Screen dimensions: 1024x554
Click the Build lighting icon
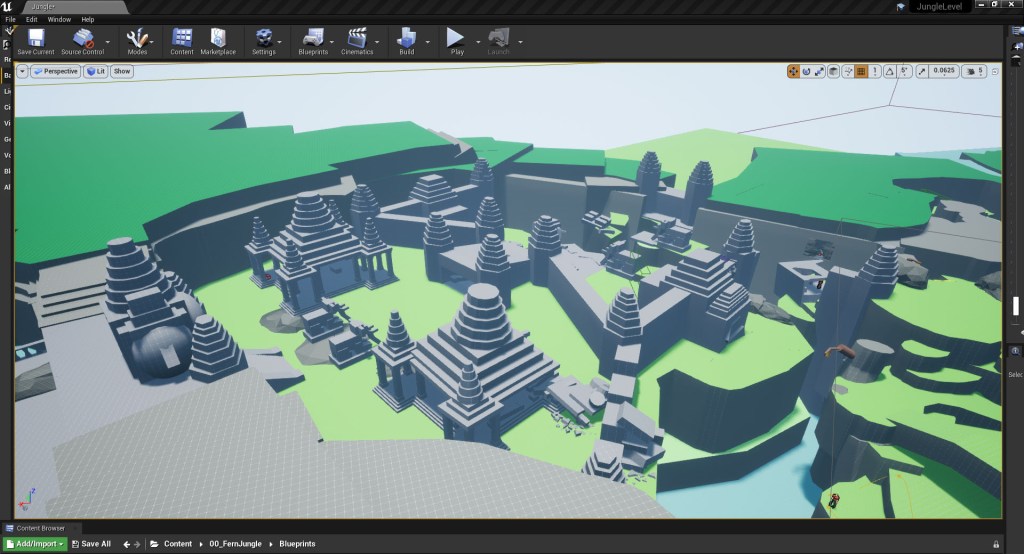[x=406, y=38]
